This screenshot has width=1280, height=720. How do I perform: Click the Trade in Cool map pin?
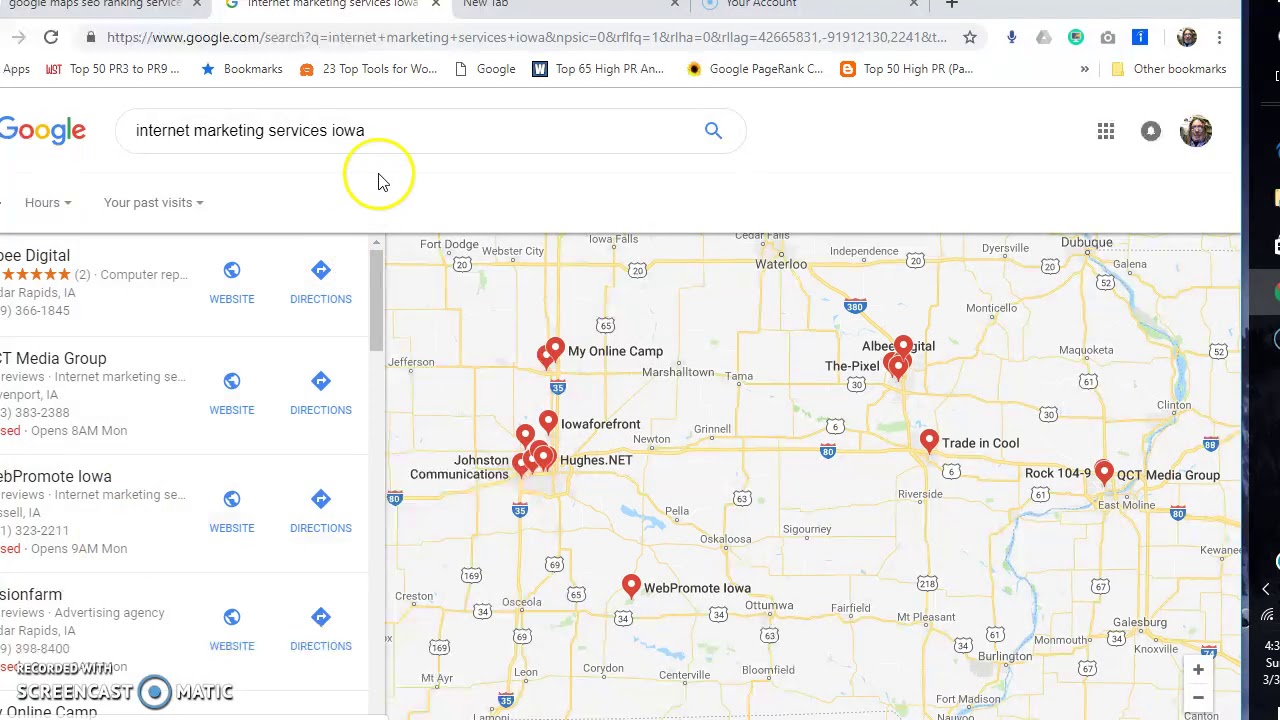(929, 441)
